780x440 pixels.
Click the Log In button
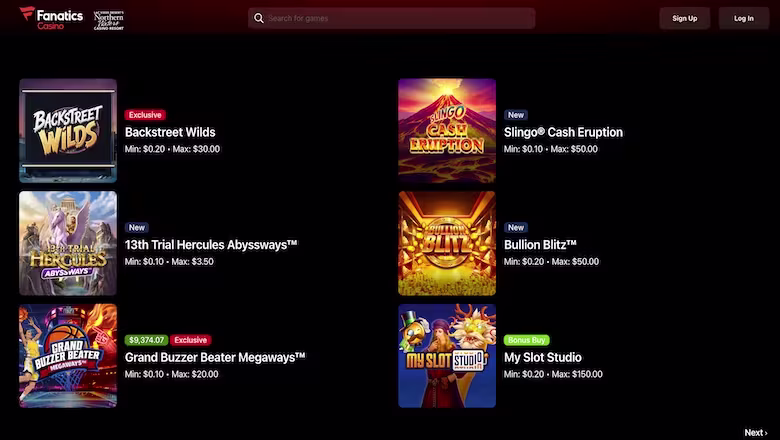(x=744, y=18)
